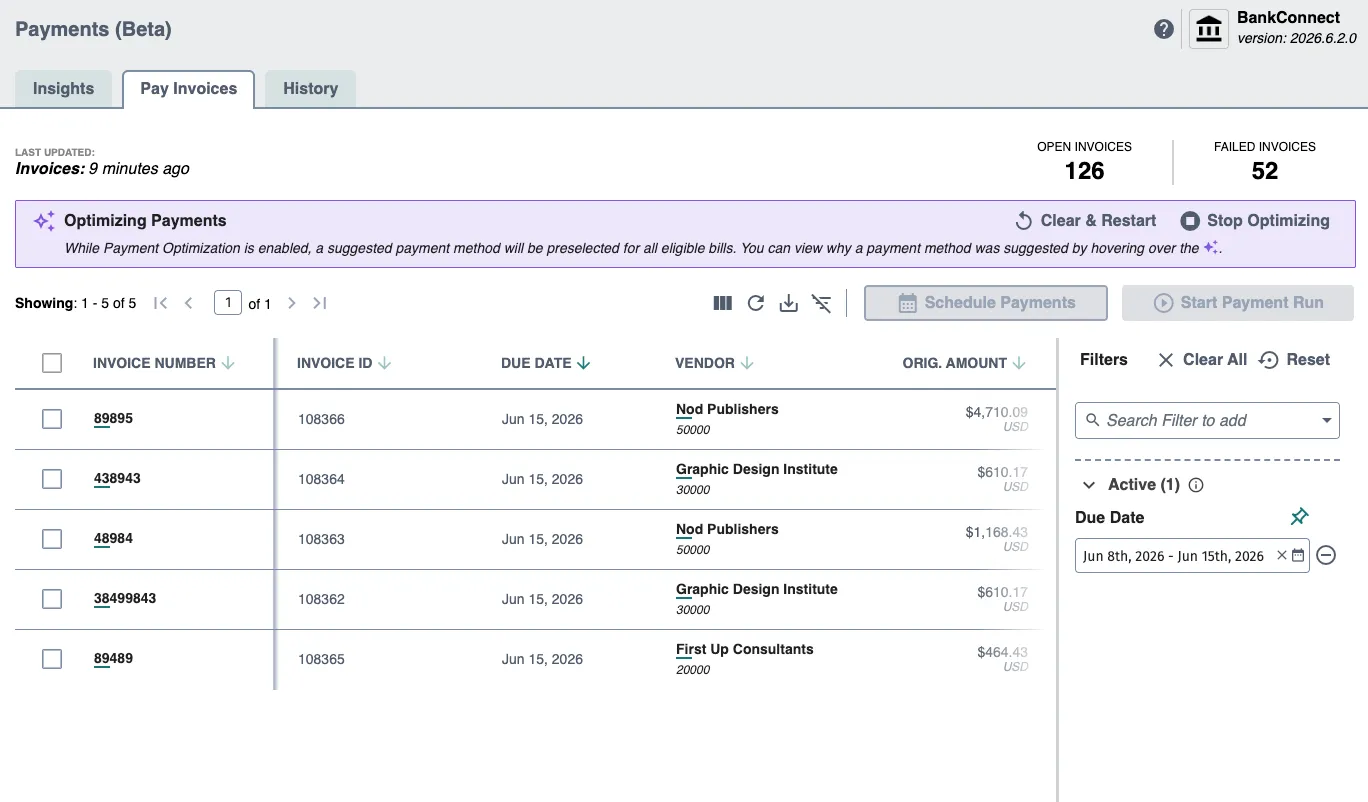Go to last page arrow
This screenshot has height=802, width=1368.
(x=320, y=303)
